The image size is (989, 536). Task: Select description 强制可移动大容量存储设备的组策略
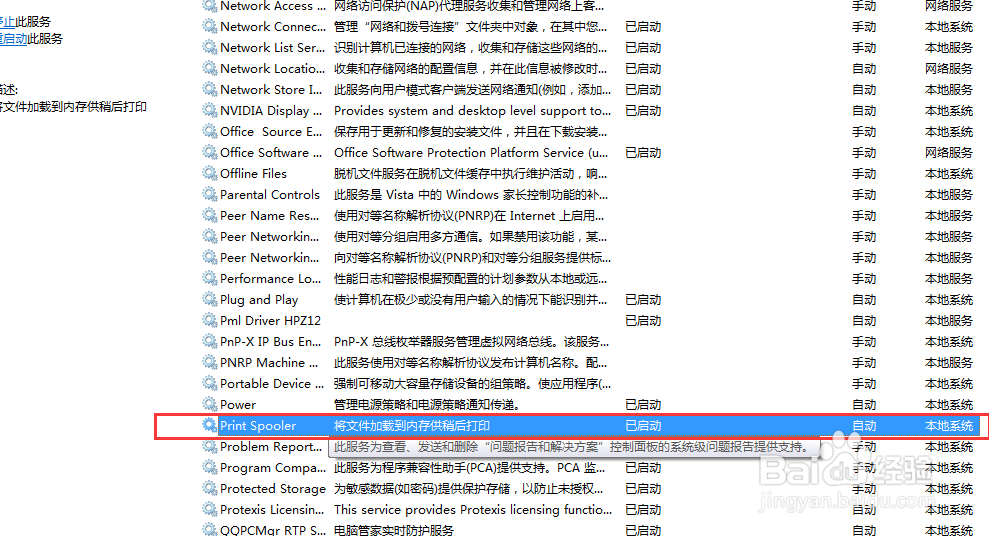pos(472,383)
